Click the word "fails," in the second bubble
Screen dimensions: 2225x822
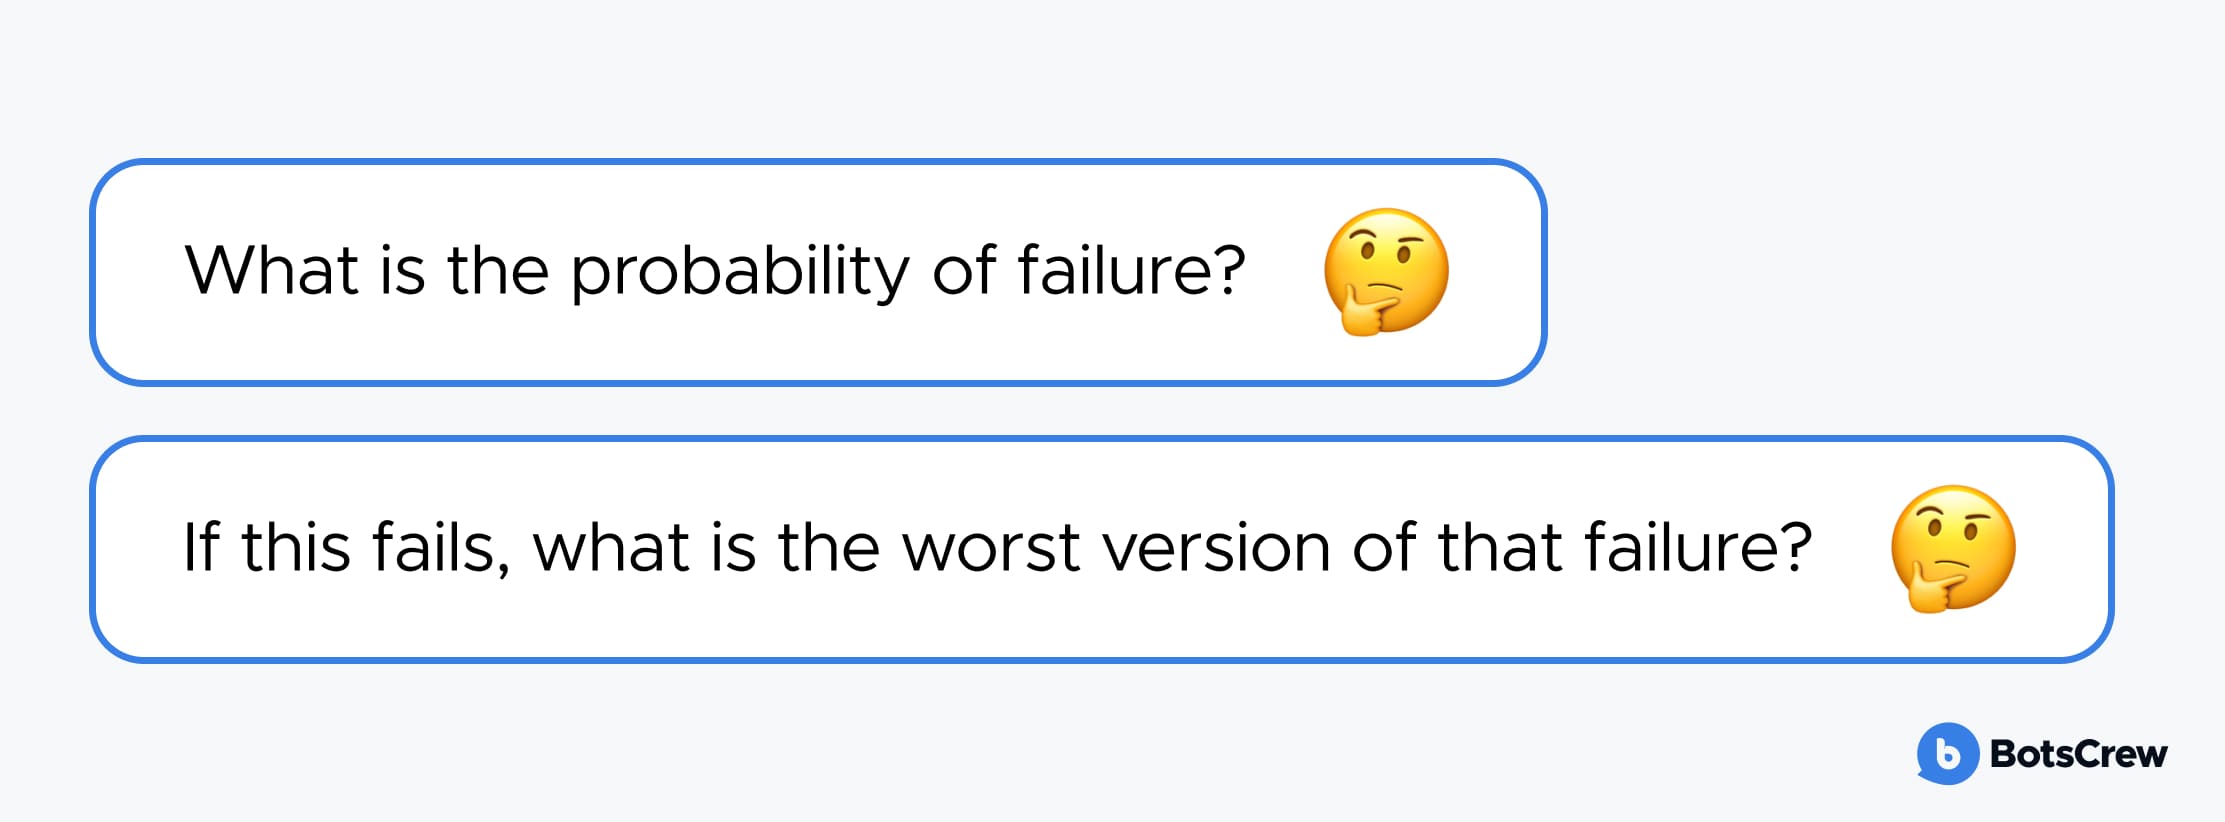coord(440,548)
